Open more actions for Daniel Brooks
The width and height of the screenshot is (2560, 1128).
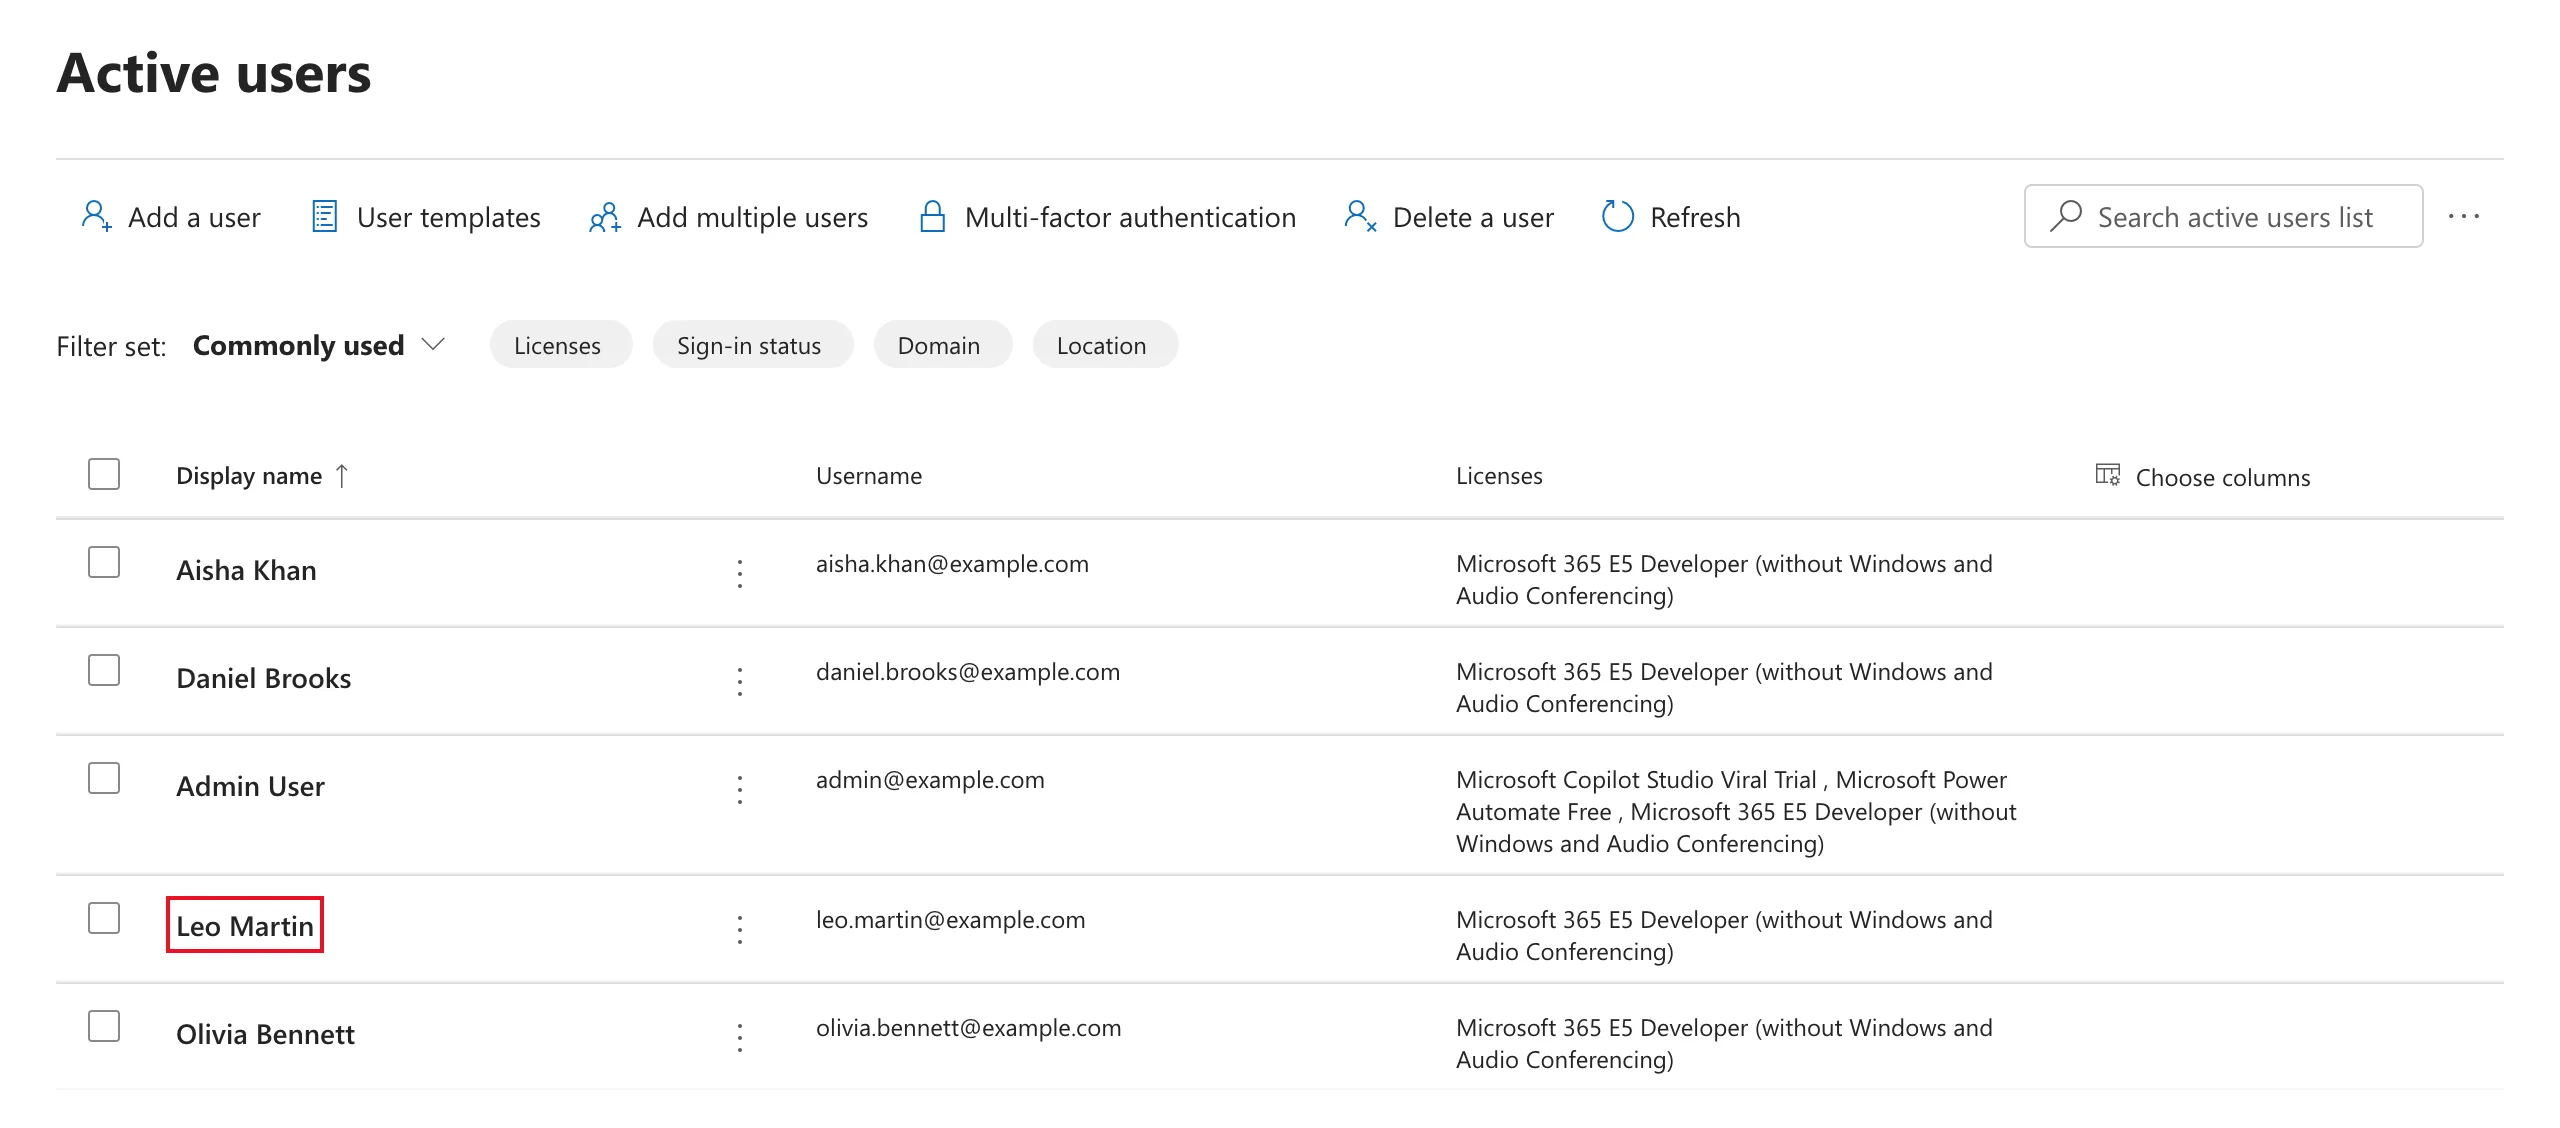(740, 681)
